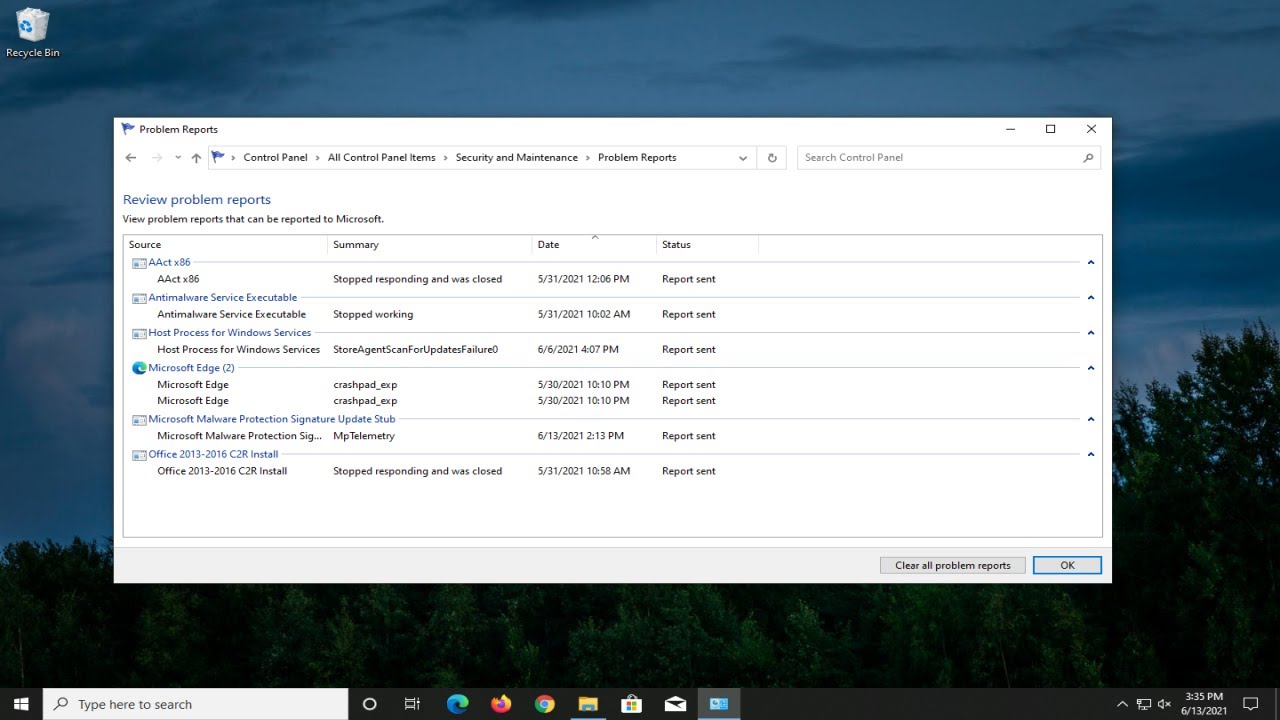This screenshot has width=1280, height=720.
Task: Click the OK button
Action: tap(1067, 565)
